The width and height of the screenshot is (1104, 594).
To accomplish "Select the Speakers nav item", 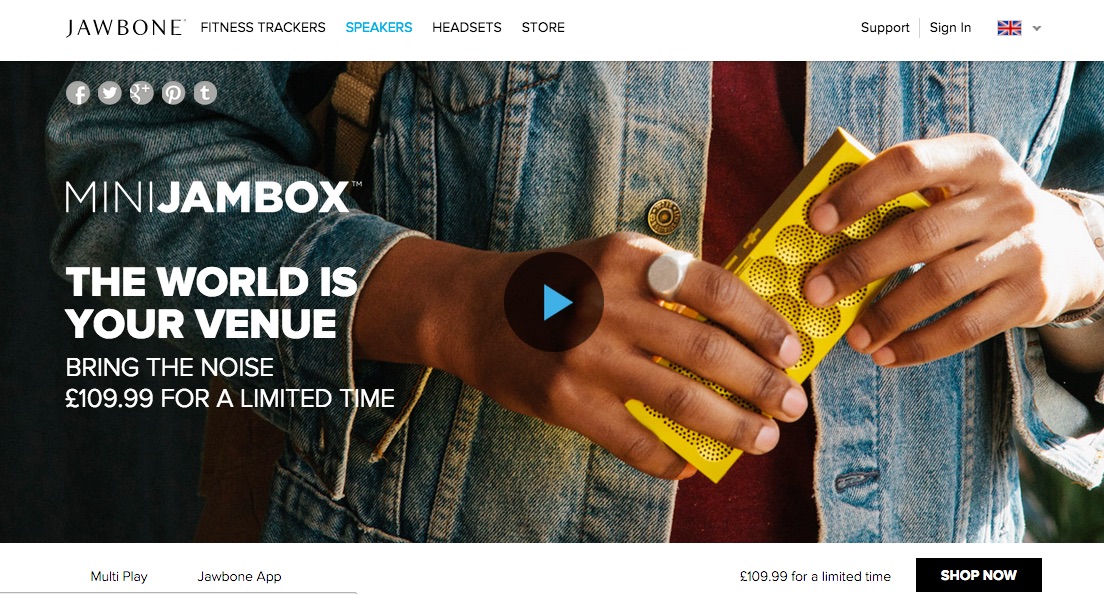I will pos(379,27).
